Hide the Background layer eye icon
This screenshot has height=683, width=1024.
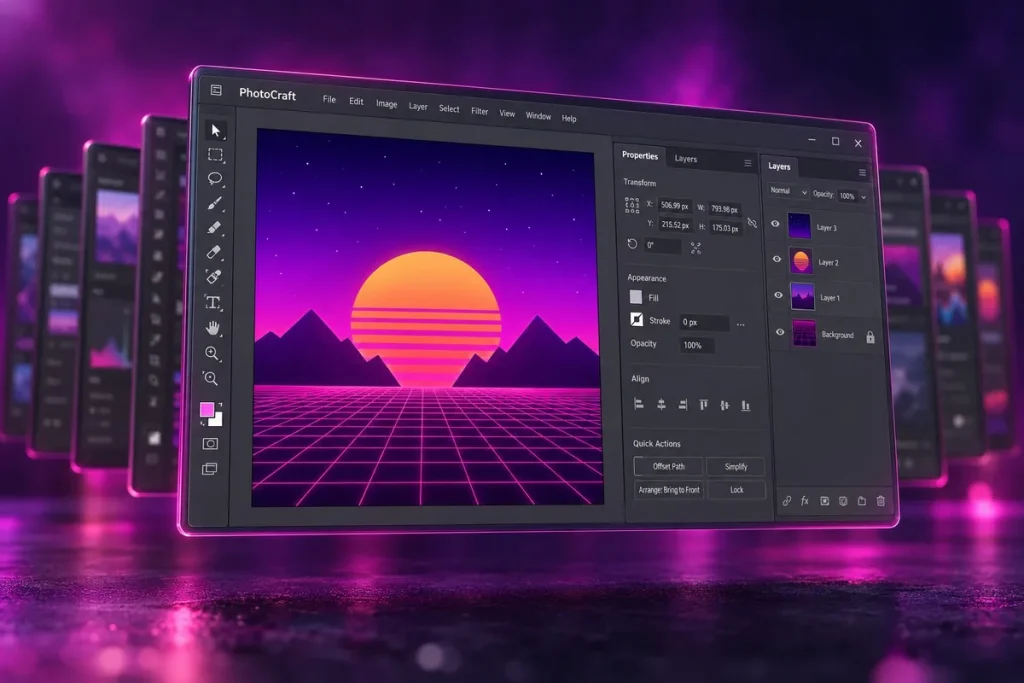(780, 332)
